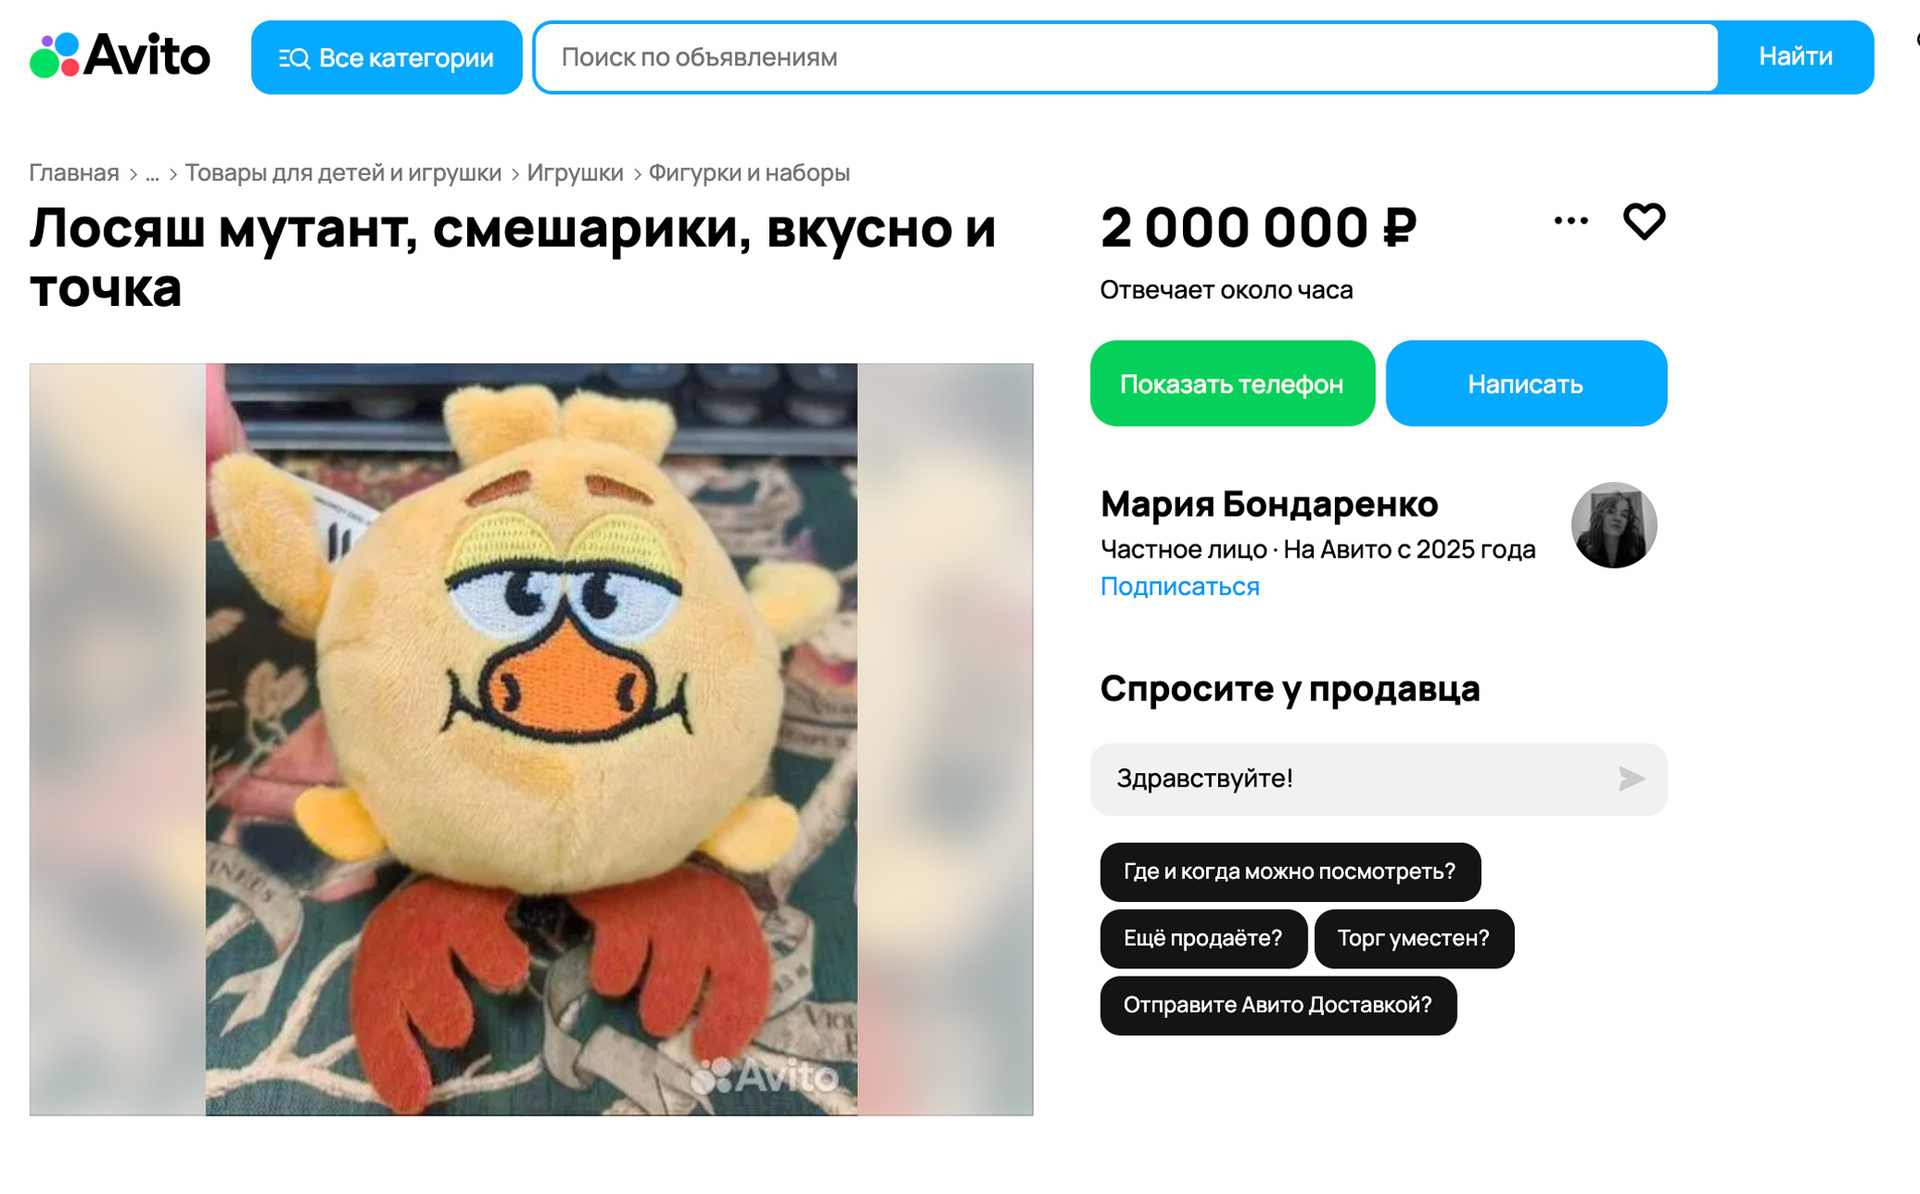Open the three-dots more options menu
This screenshot has height=1194, width=1920.
point(1570,221)
